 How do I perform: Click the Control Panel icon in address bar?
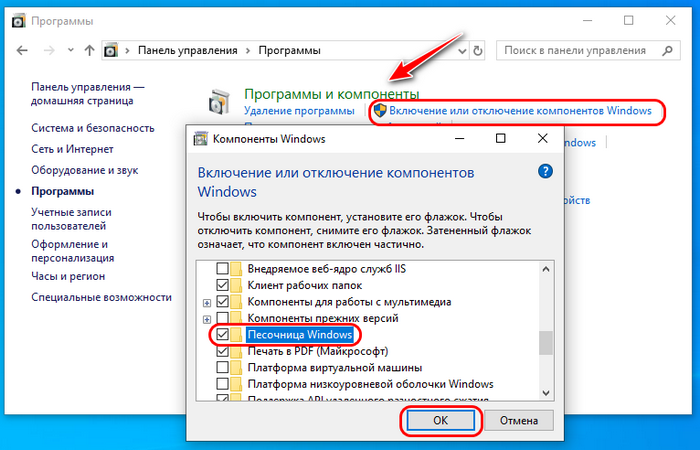[x=111, y=50]
